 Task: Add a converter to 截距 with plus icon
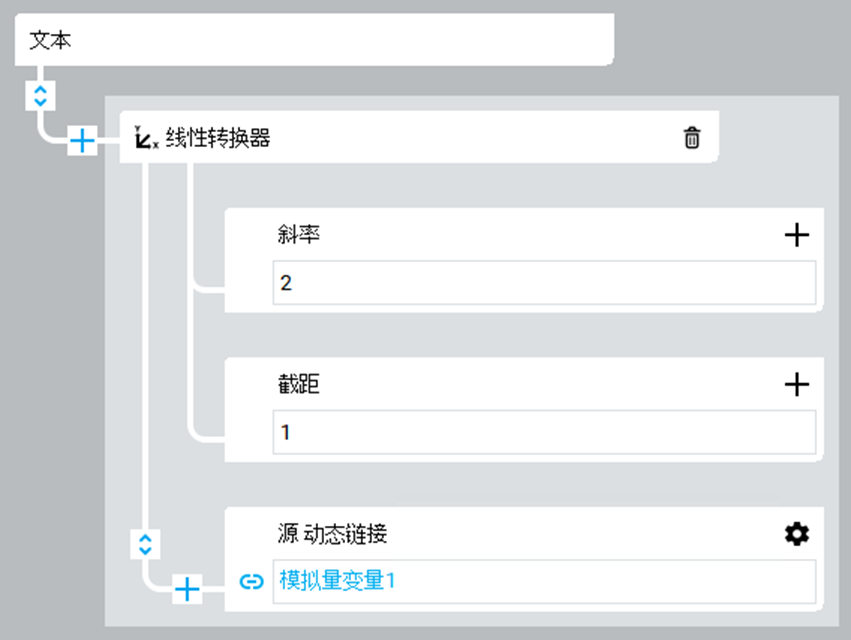pos(796,384)
